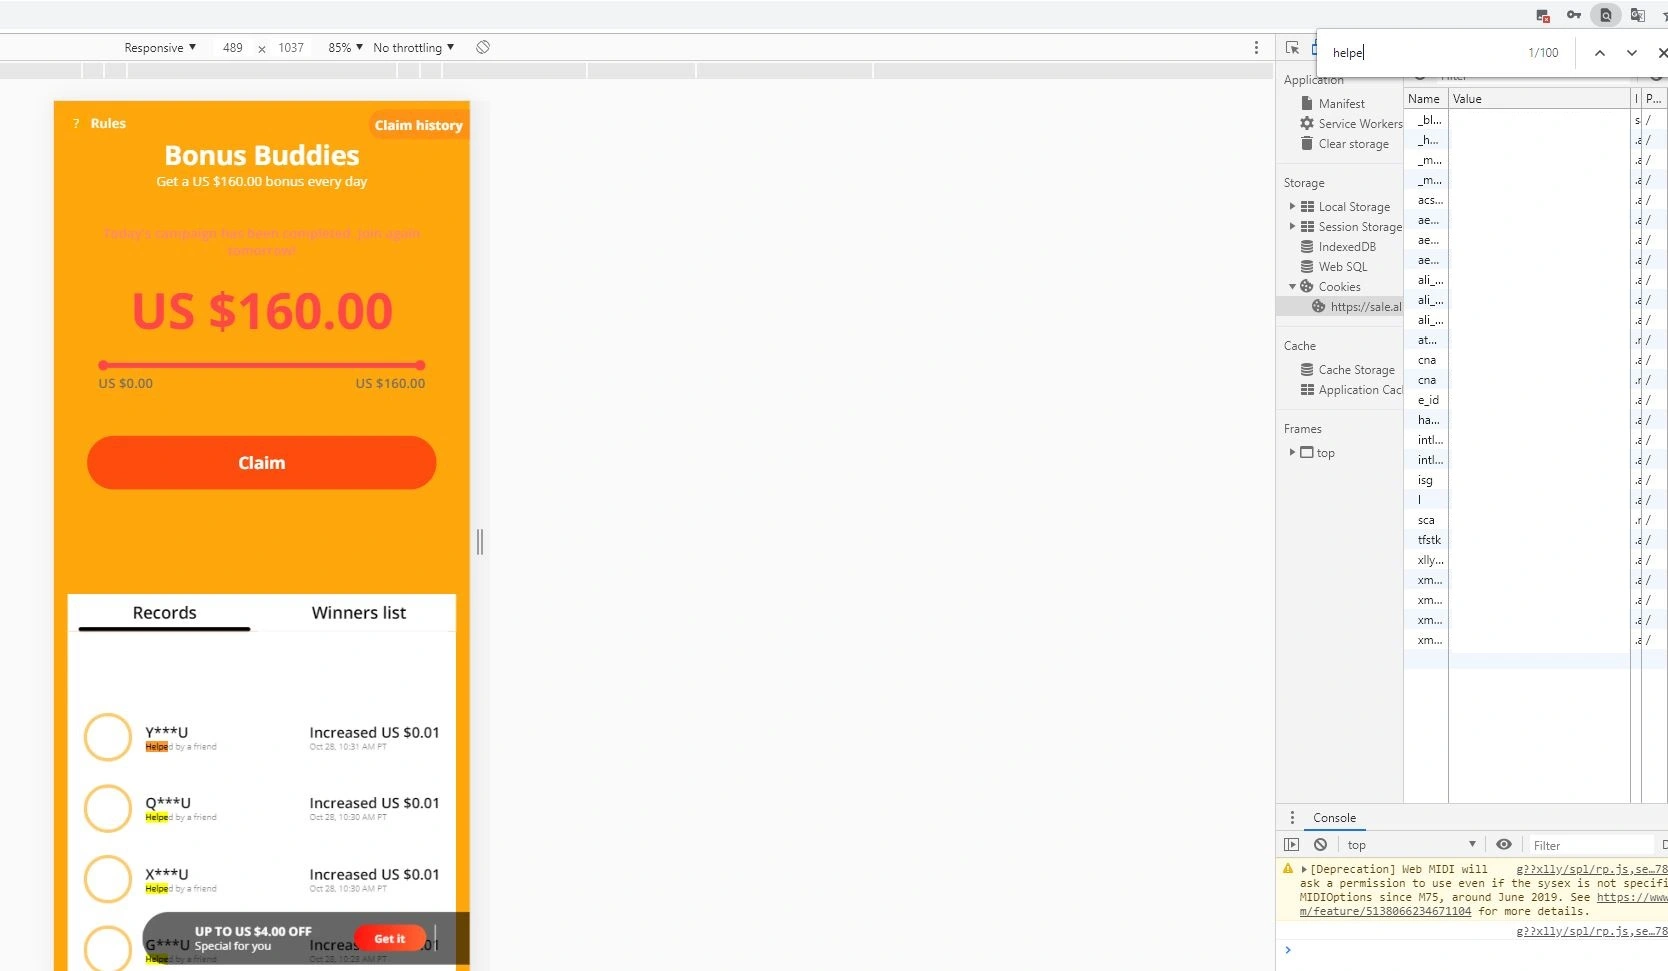The width and height of the screenshot is (1668, 971).
Task: Open Clear storage section
Action: [1353, 143]
